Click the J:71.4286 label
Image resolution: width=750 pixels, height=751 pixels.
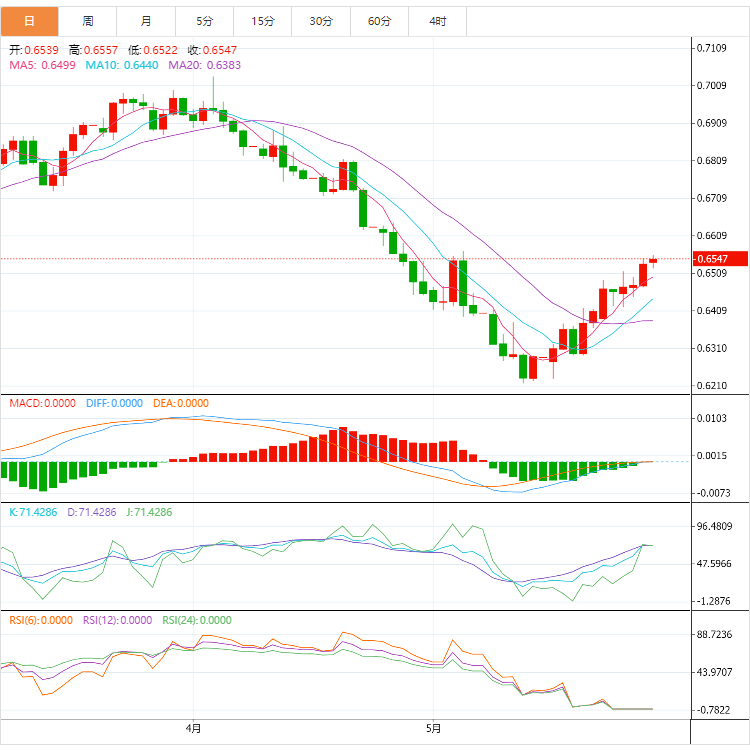point(149,512)
